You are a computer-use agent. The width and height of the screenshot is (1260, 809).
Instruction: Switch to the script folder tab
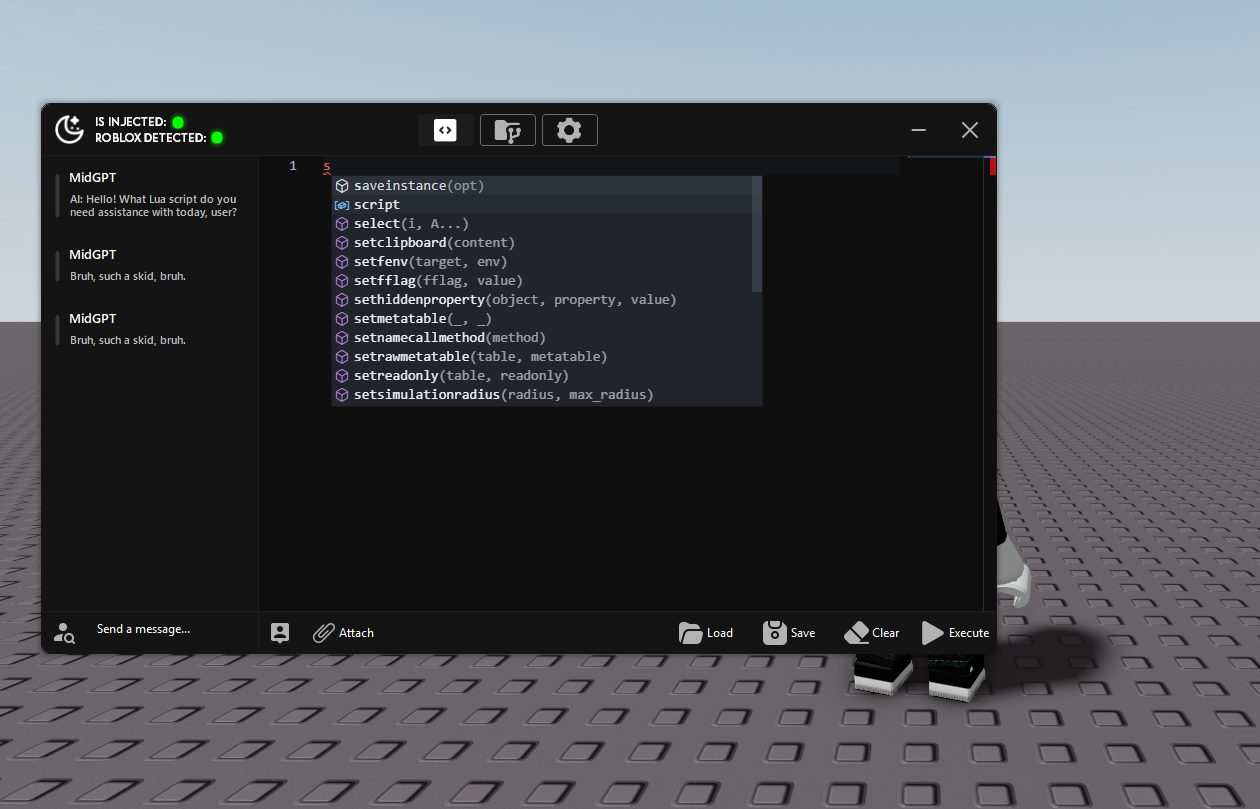click(508, 130)
